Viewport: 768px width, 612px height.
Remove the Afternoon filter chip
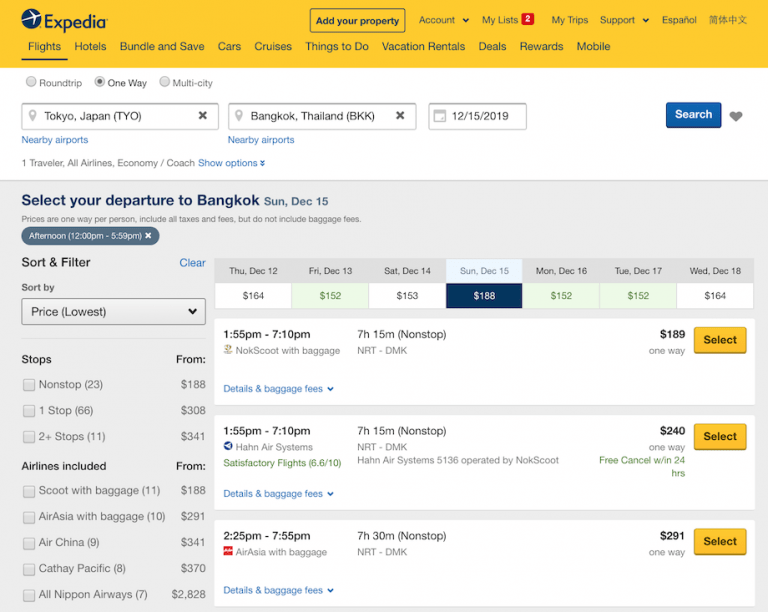148,235
